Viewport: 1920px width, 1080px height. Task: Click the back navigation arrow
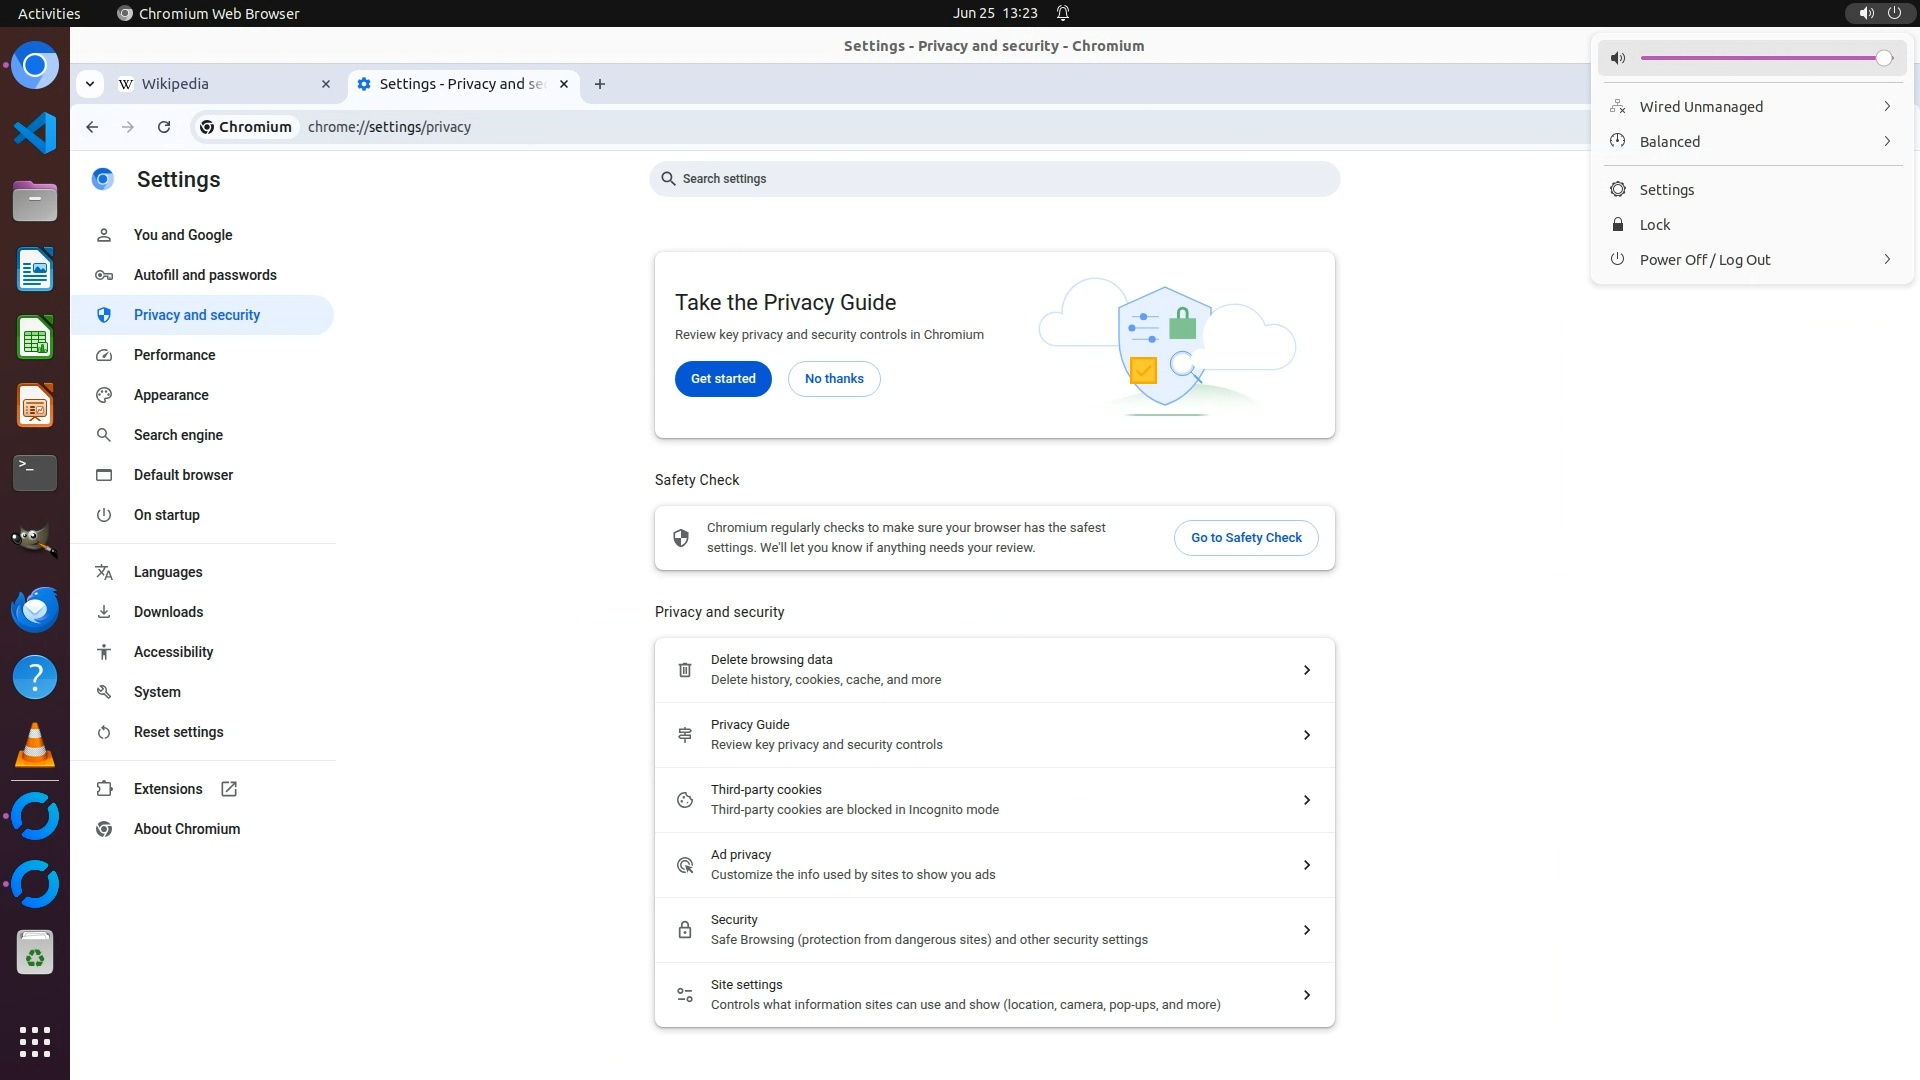click(92, 127)
